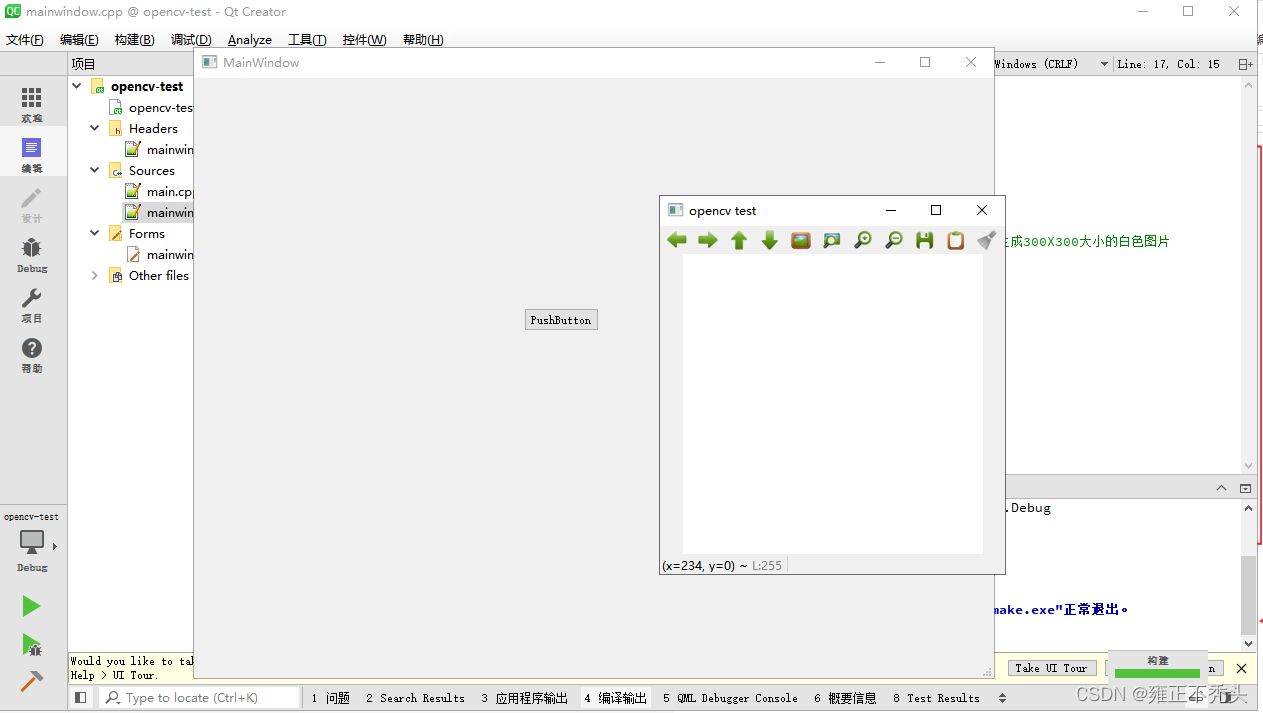Click the back navigation arrow in opencv test
The width and height of the screenshot is (1263, 713).
coord(676,240)
